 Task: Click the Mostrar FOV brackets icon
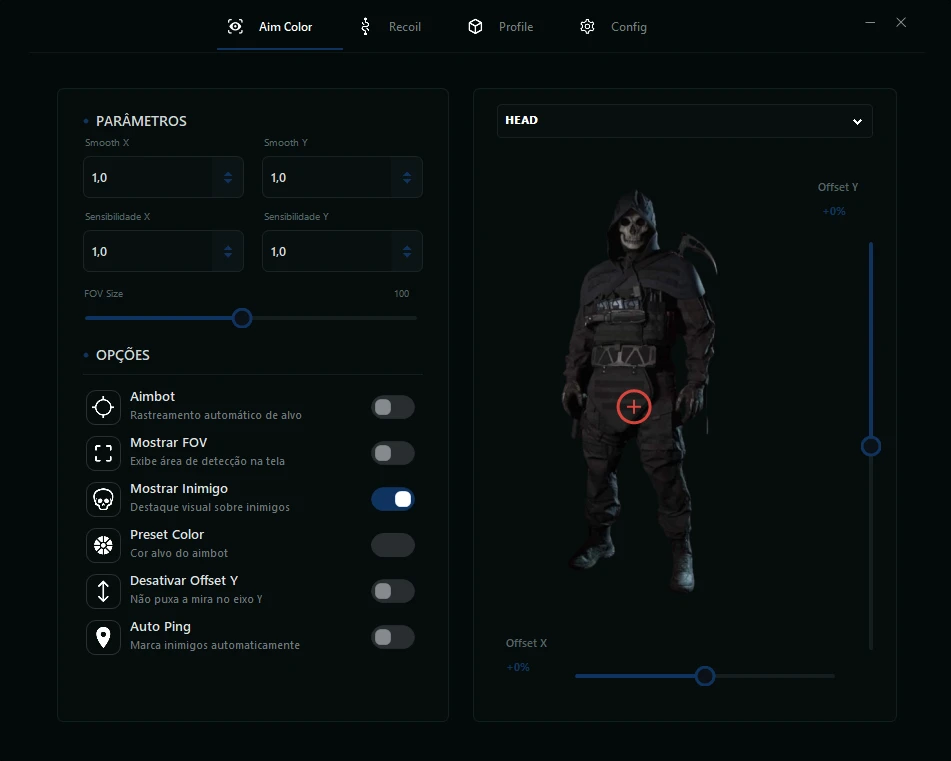[x=104, y=453]
